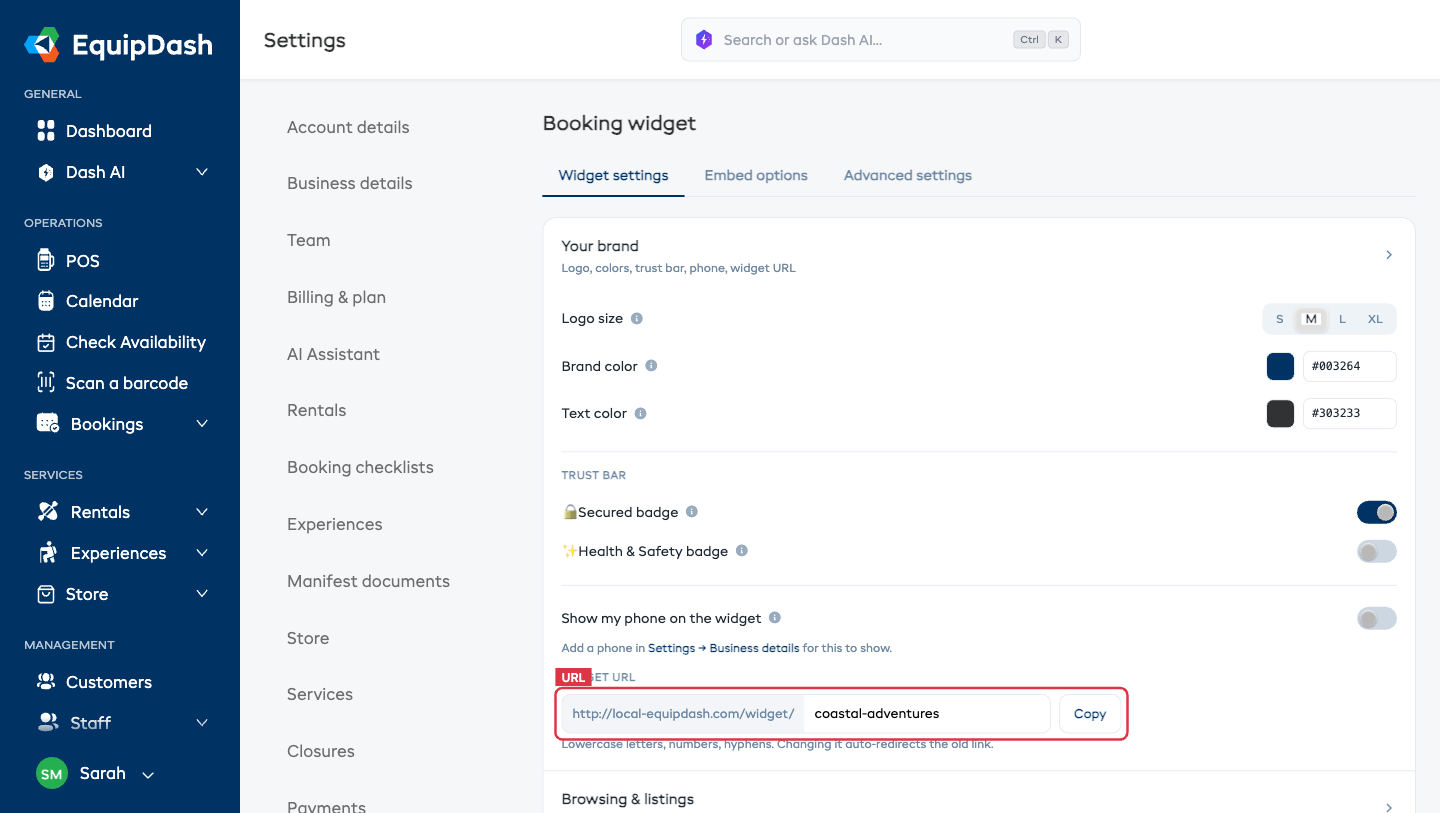Viewport: 1440px width, 813px height.
Task: Expand the Bookings sidebar chevron
Action: (x=202, y=424)
